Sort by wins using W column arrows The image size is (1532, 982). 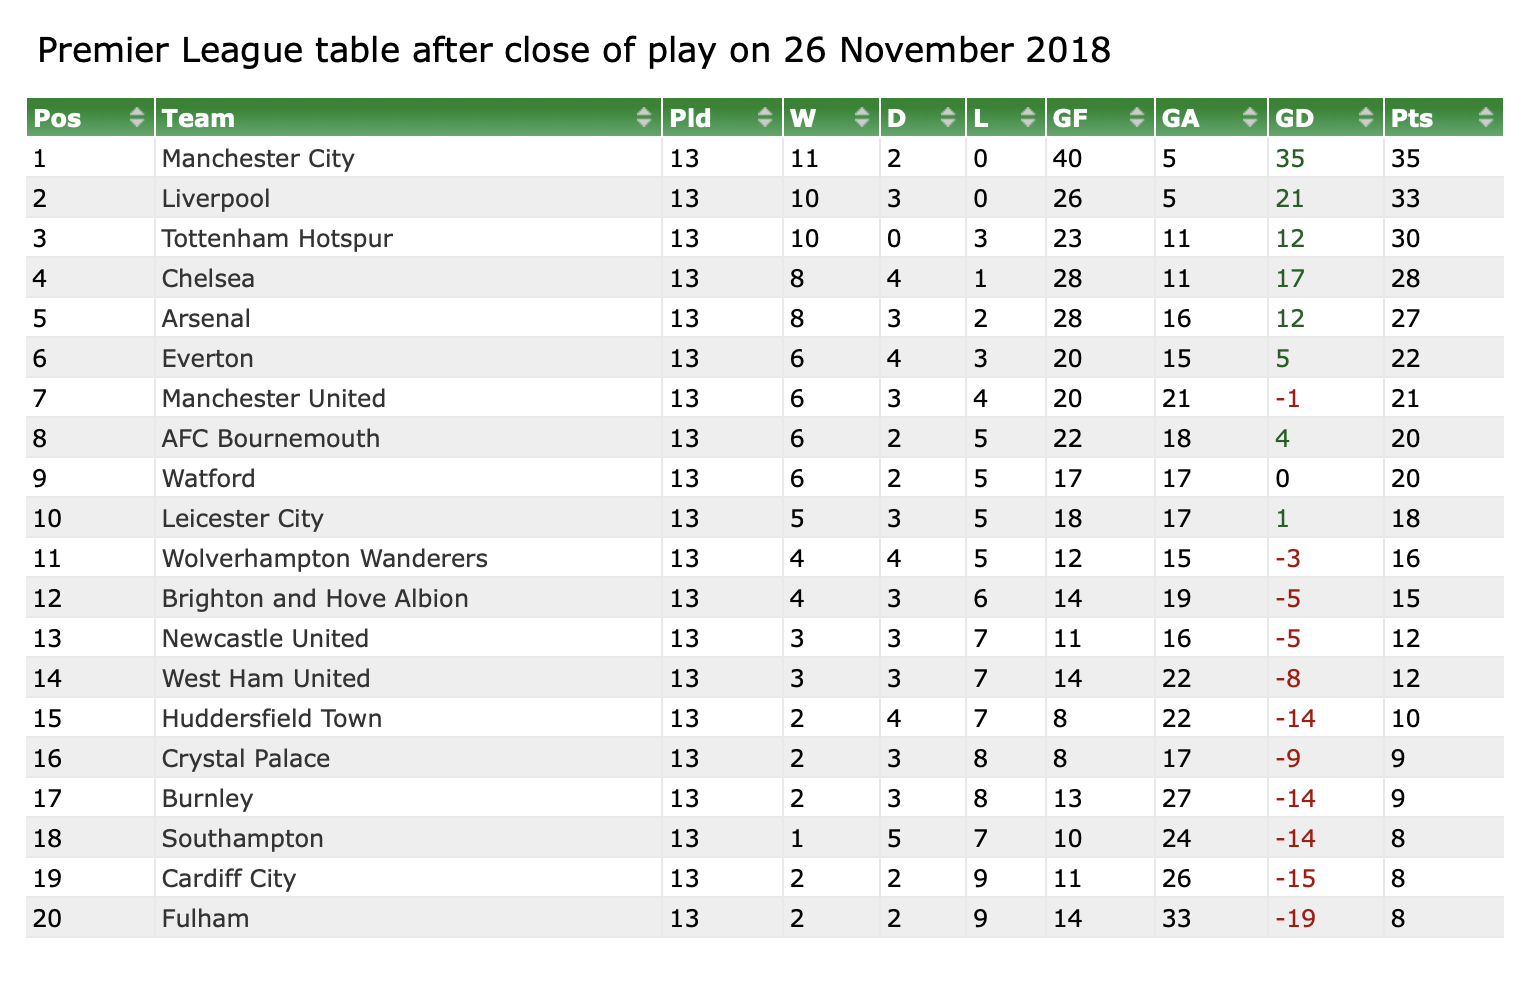[x=862, y=118]
